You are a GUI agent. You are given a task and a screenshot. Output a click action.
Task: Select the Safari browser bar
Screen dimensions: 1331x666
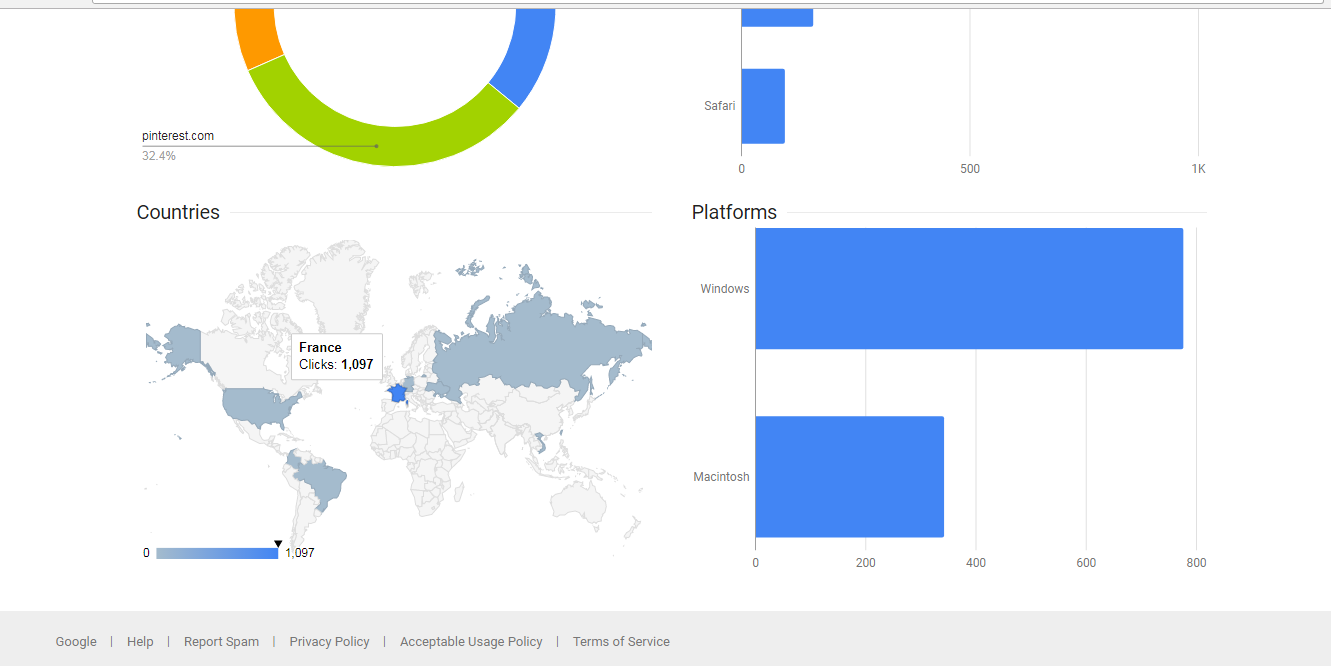point(763,106)
